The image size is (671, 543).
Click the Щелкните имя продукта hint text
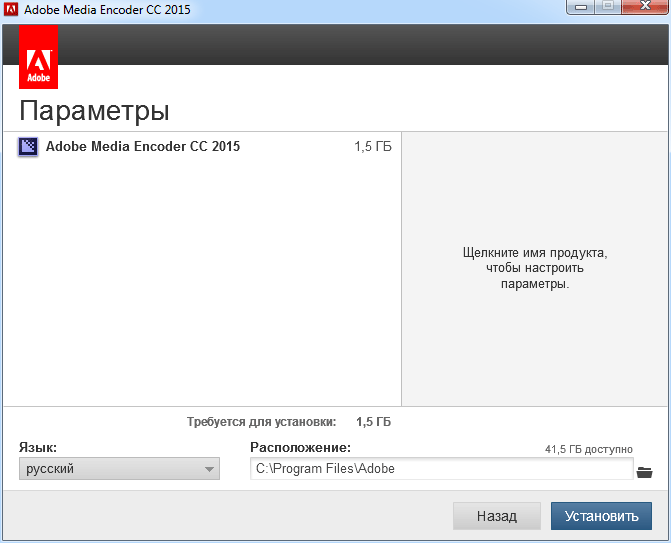click(535, 268)
